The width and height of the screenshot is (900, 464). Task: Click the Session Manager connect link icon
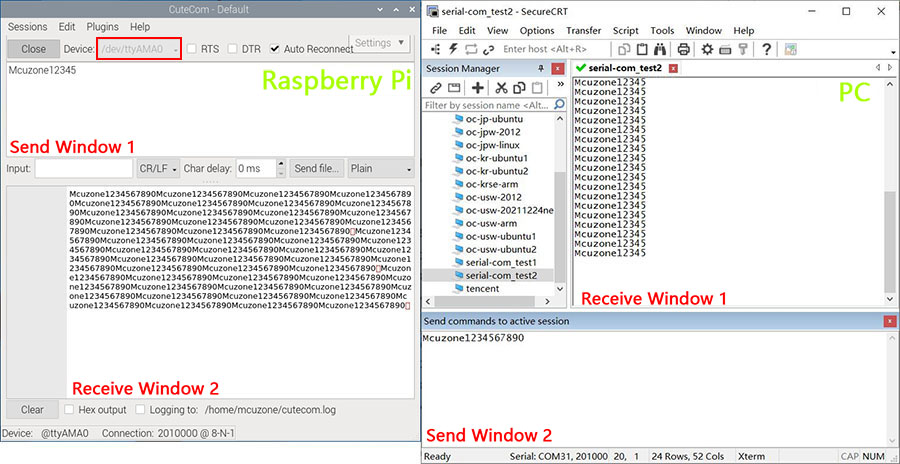click(436, 88)
